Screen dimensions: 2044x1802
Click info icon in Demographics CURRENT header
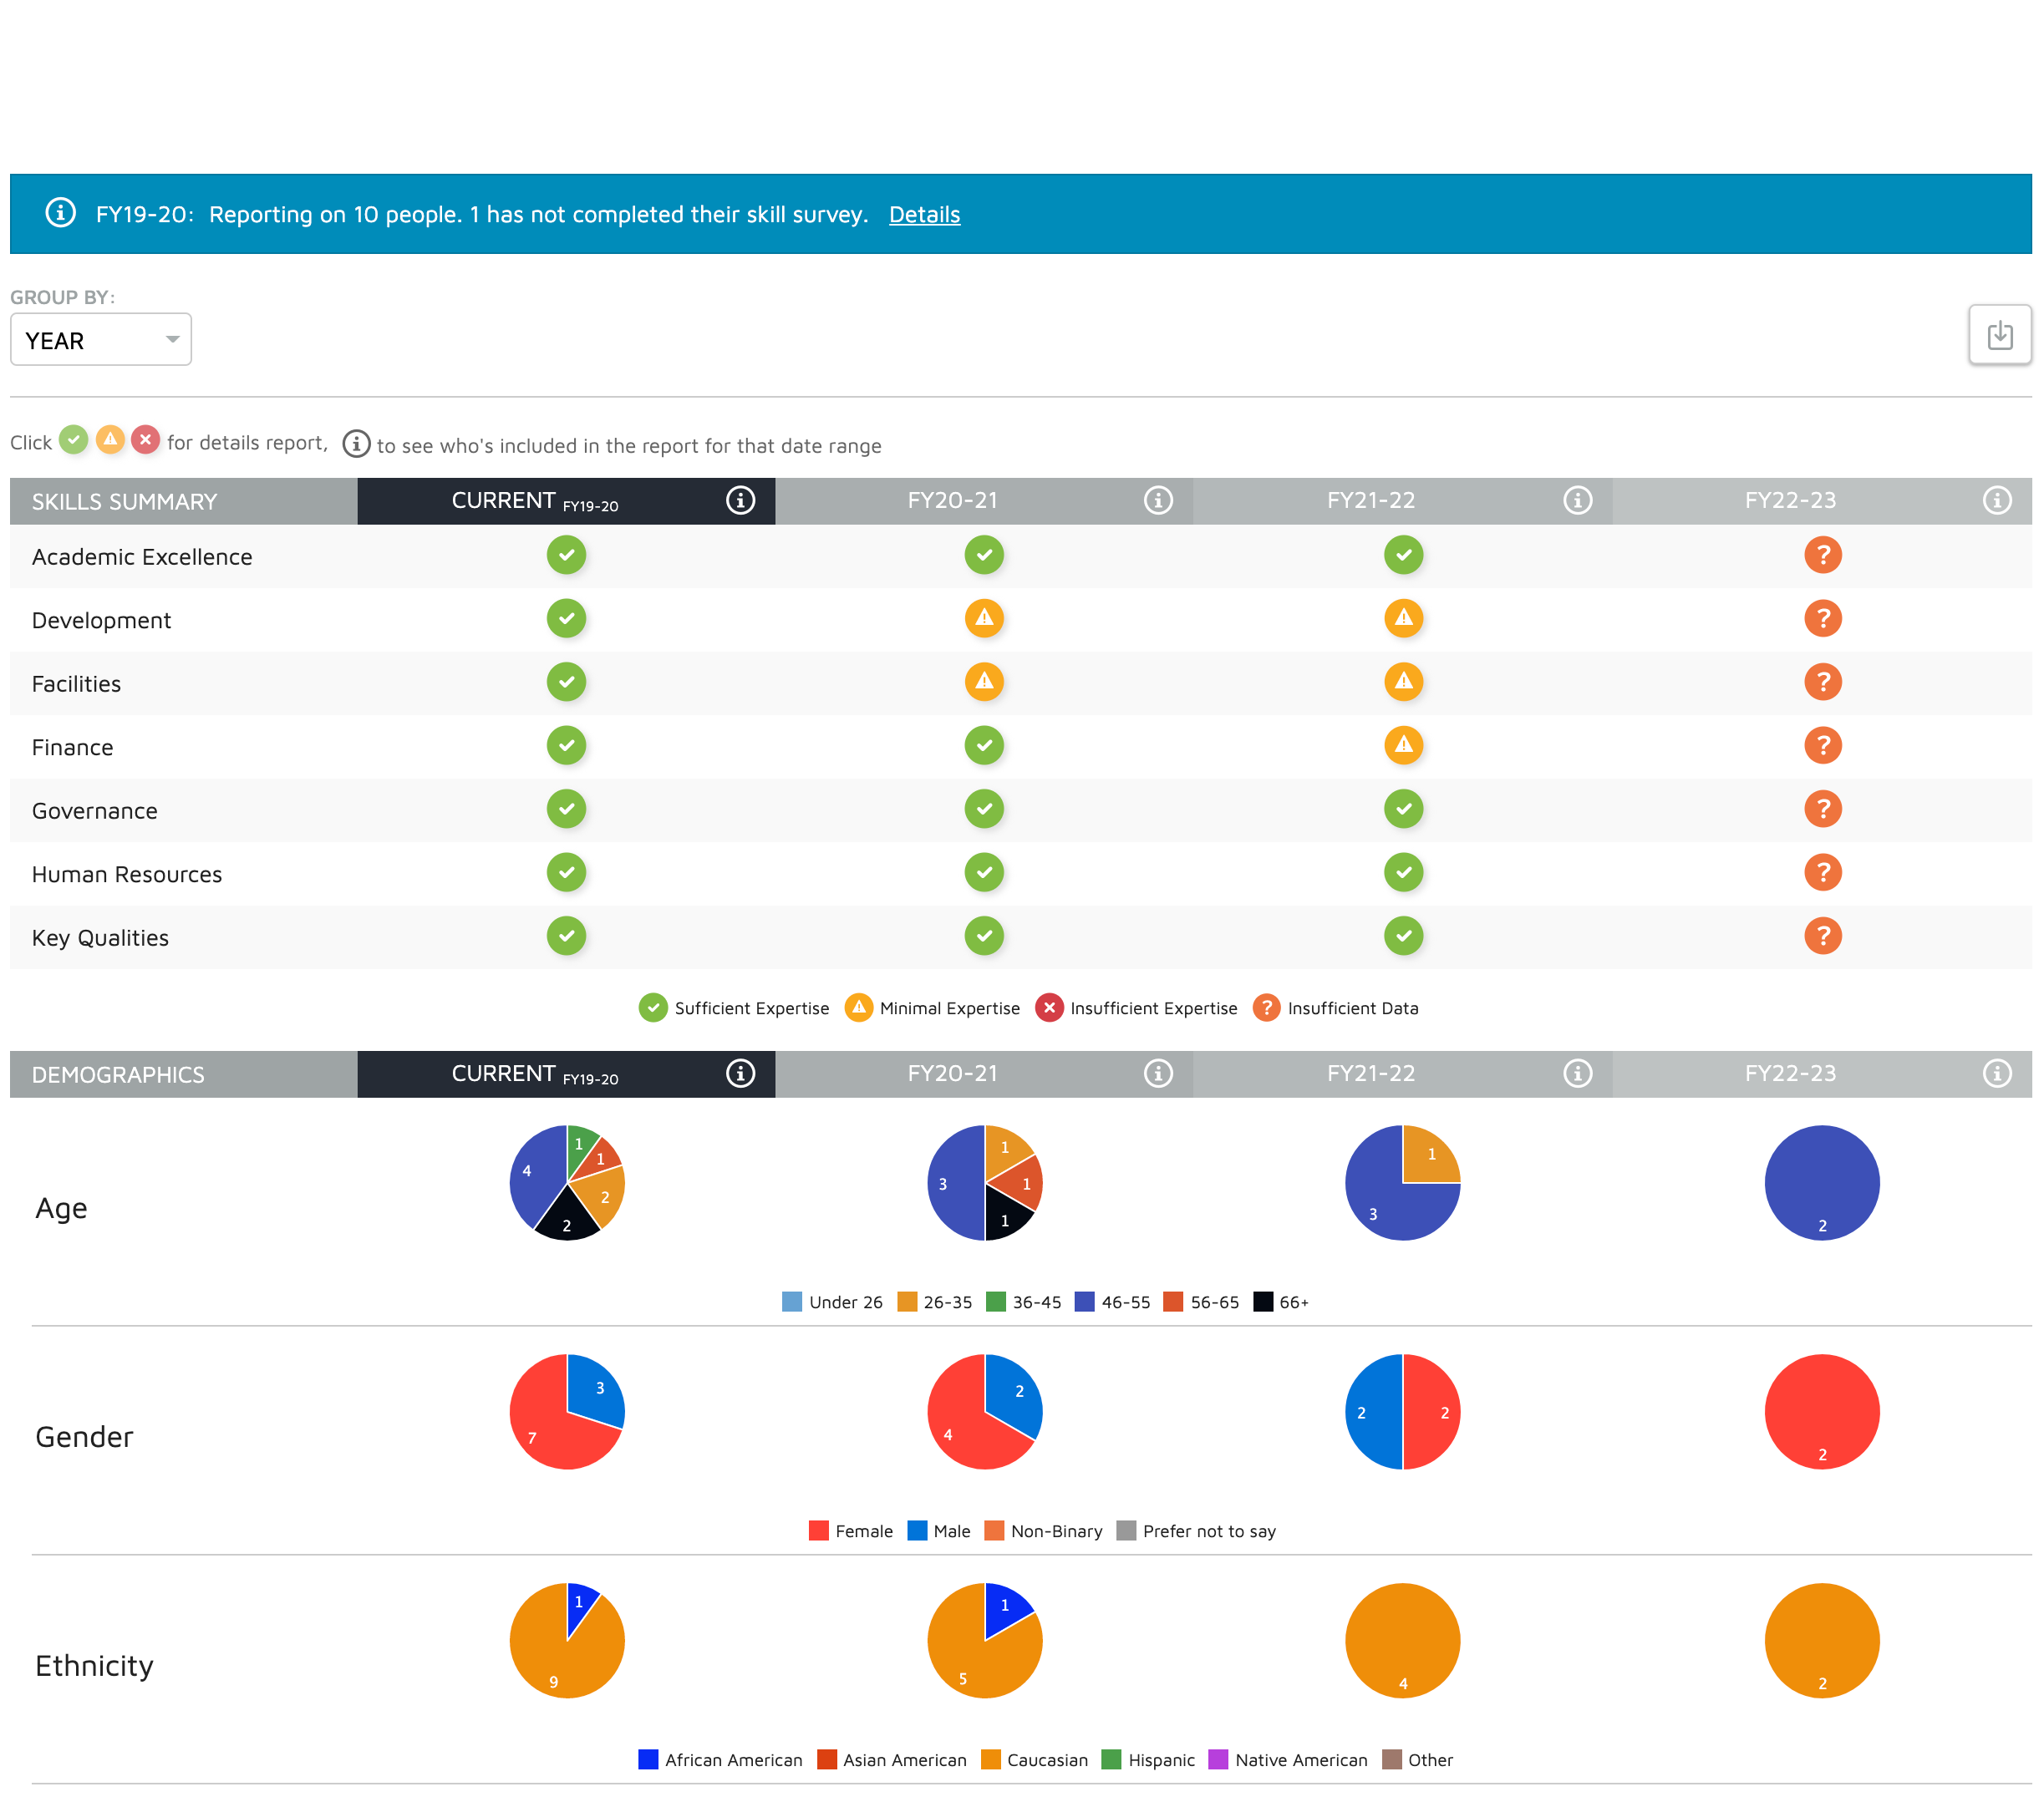[x=740, y=1073]
